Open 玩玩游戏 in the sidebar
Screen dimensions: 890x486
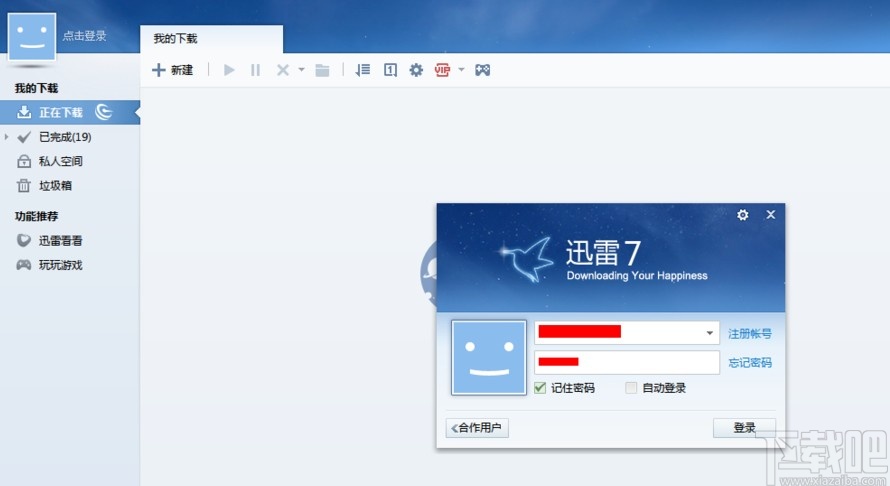(x=70, y=265)
